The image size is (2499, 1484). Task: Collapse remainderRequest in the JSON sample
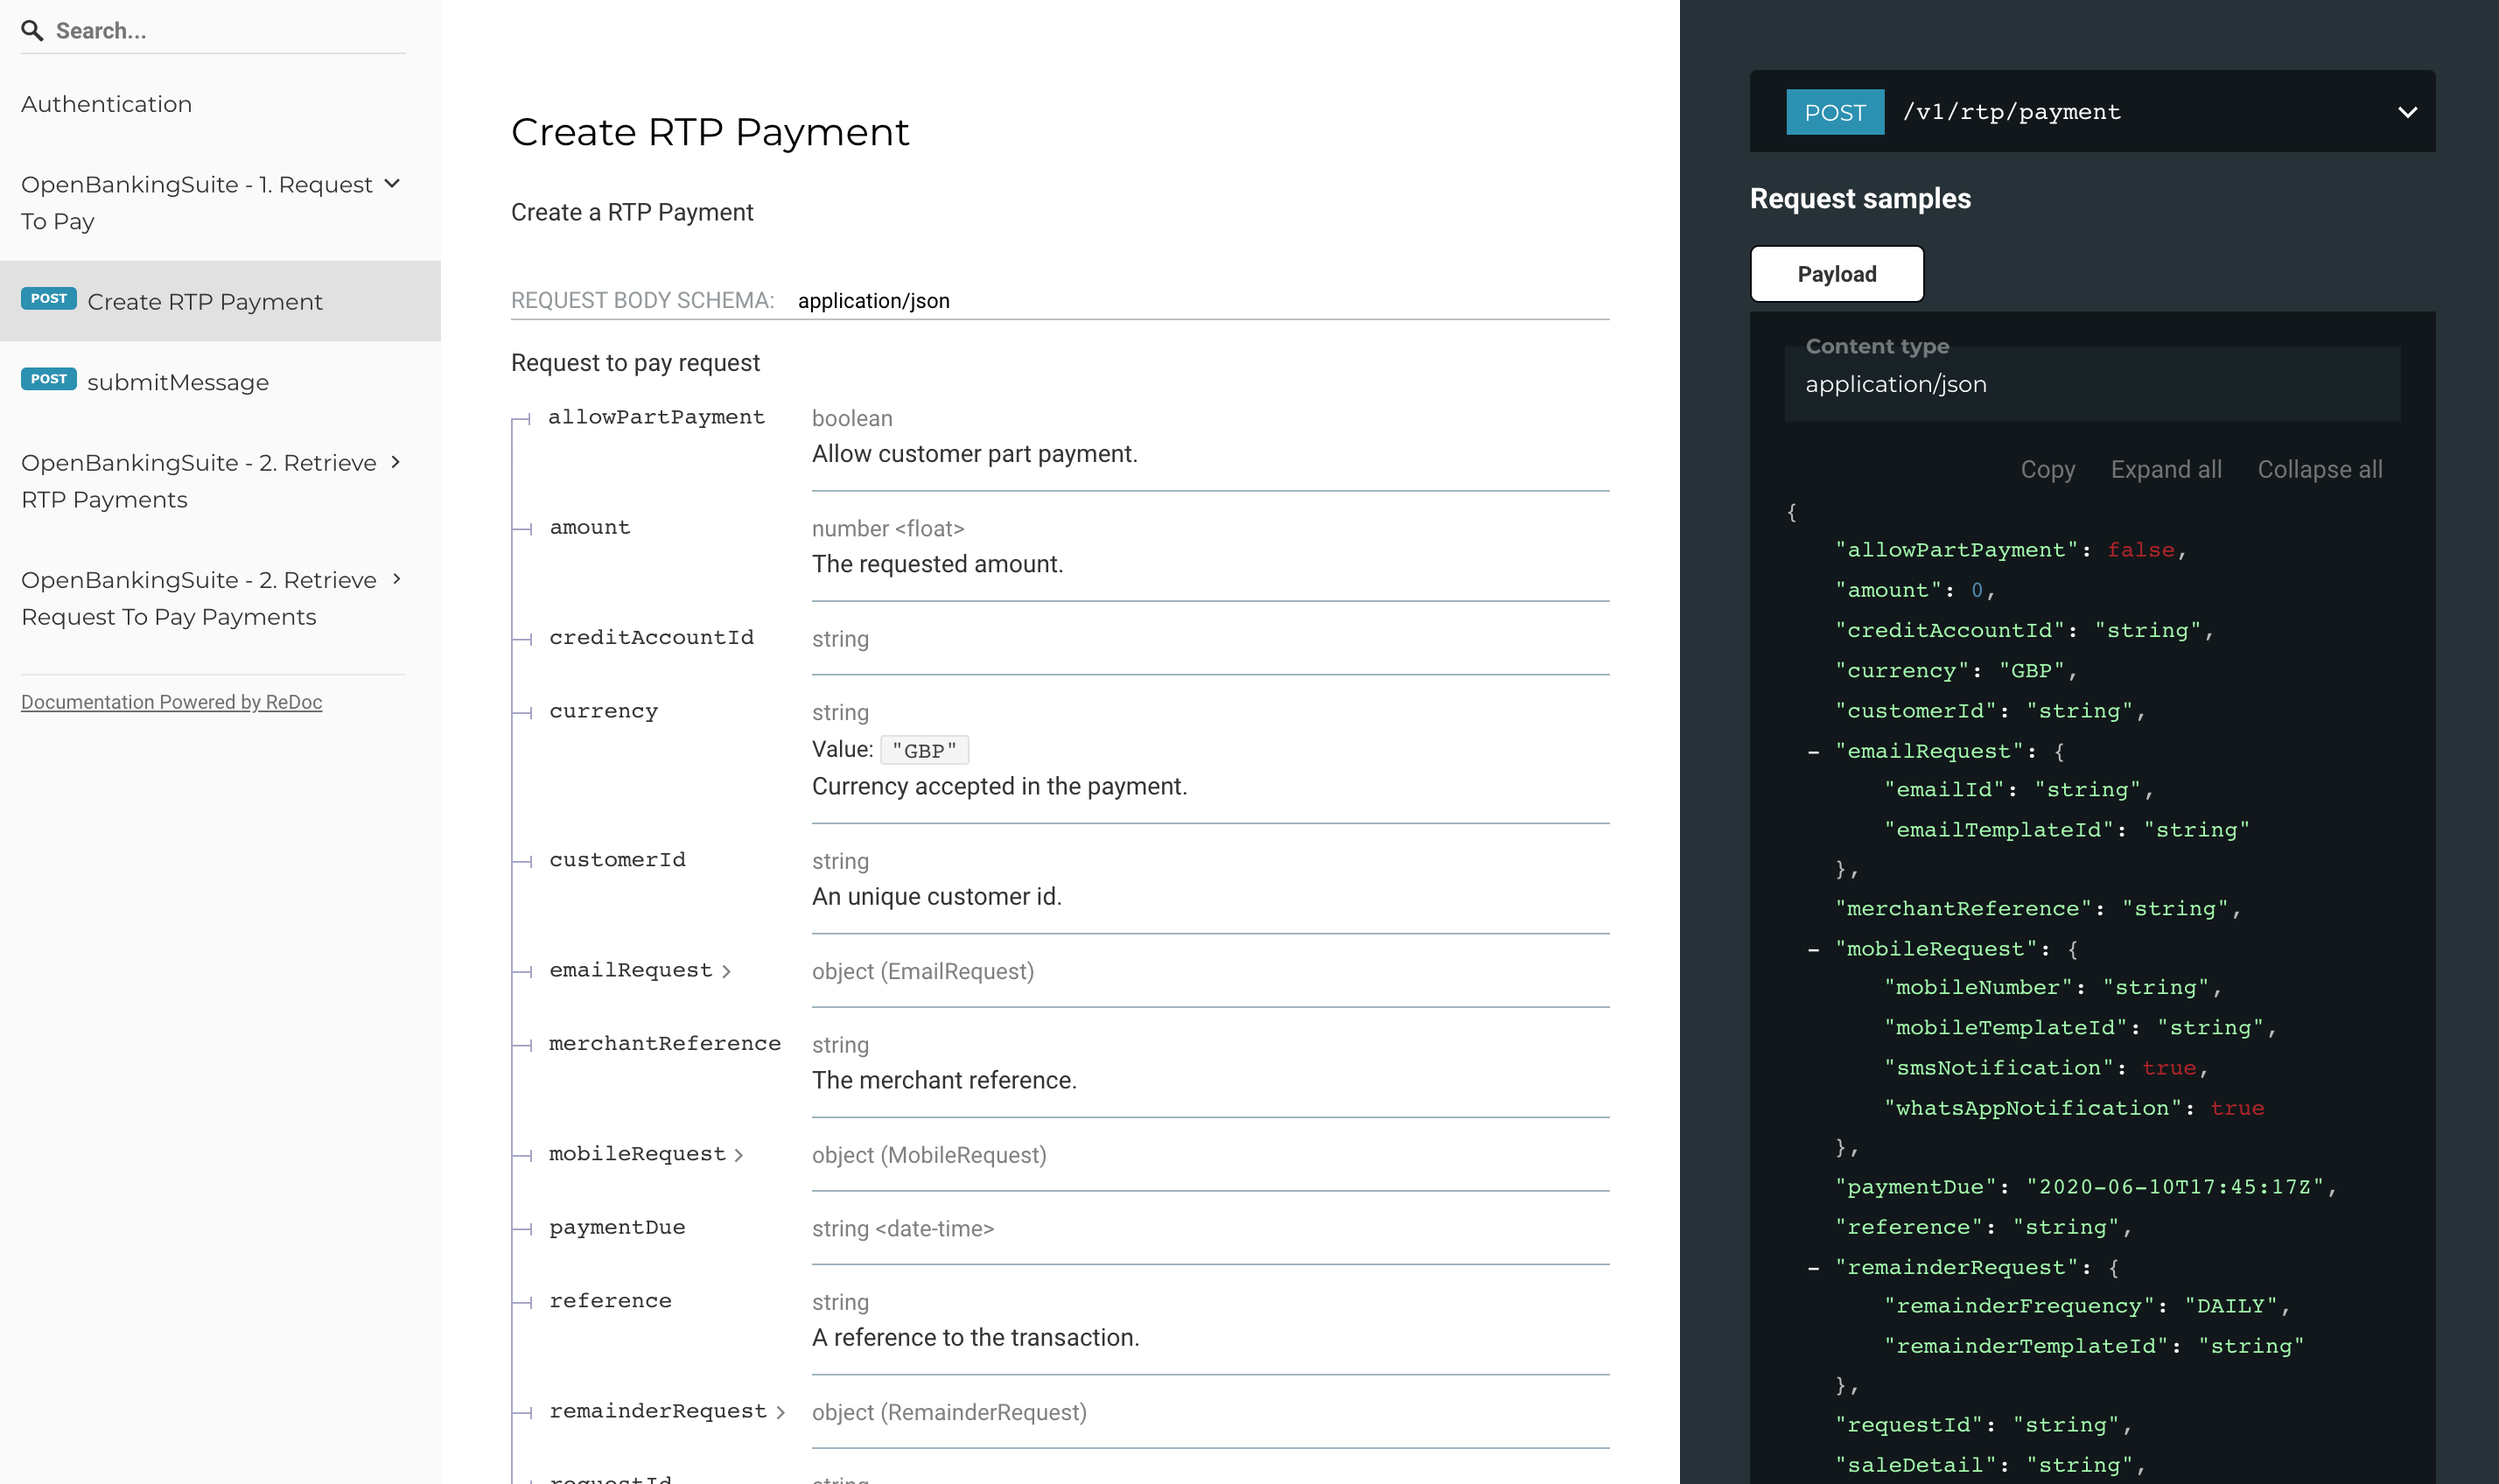pos(1813,1267)
